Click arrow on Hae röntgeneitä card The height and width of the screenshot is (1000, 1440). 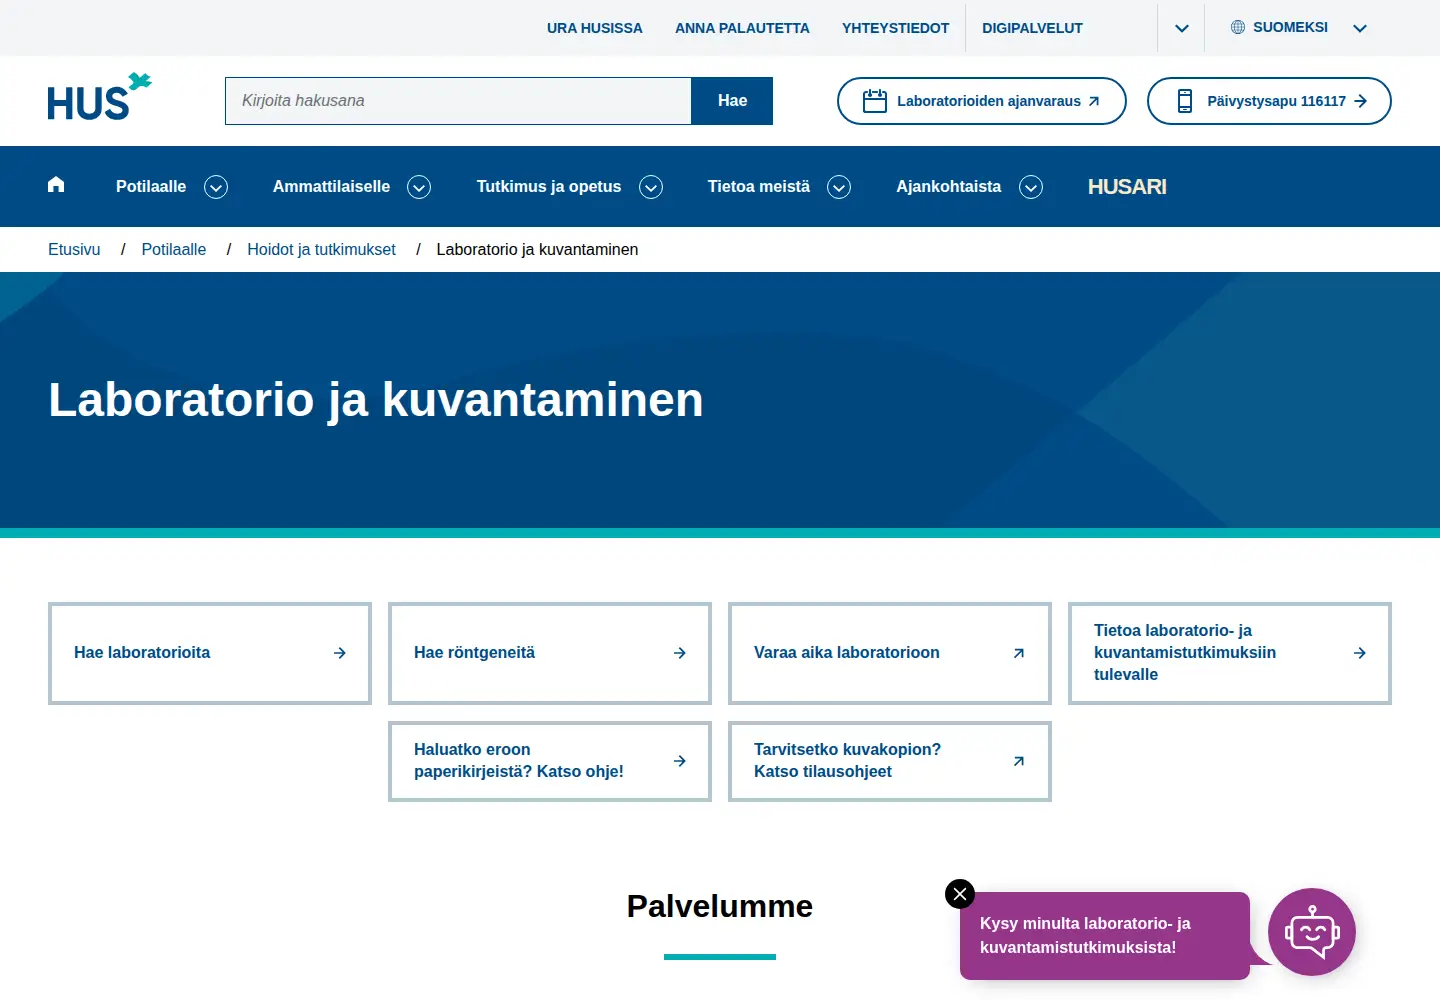click(680, 653)
